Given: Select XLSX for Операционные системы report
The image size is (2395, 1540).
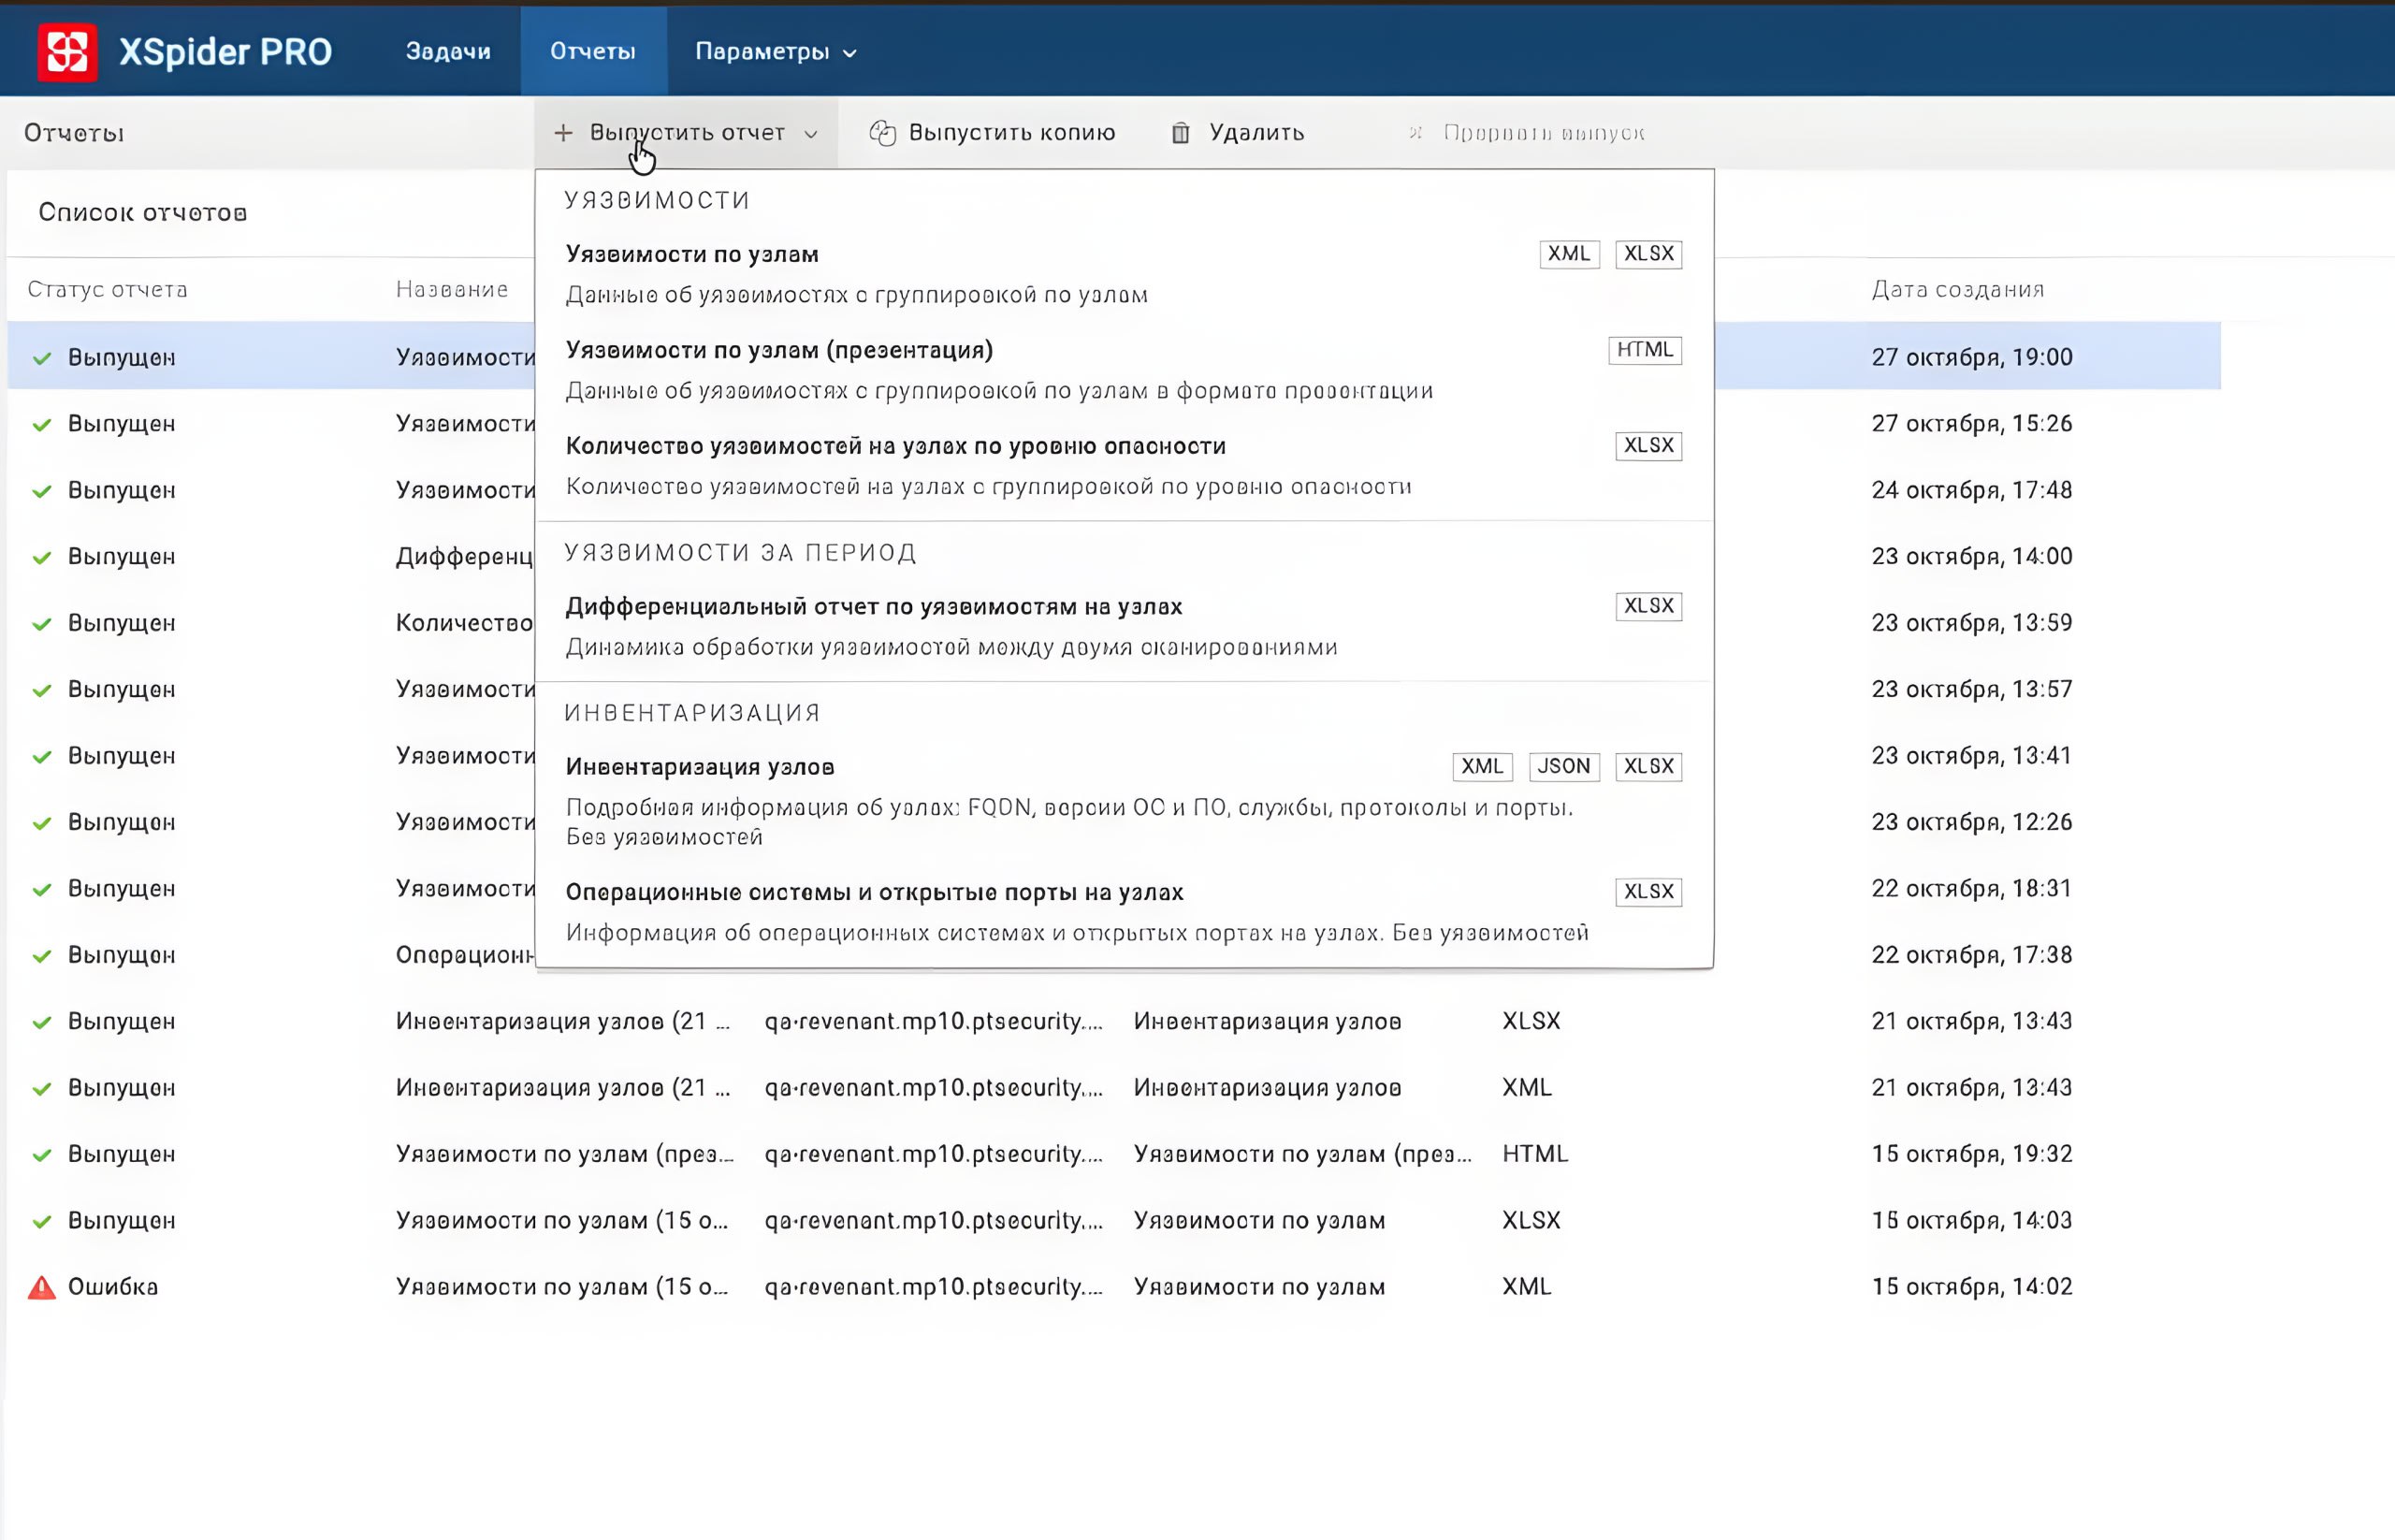Looking at the screenshot, I should [x=1648, y=891].
